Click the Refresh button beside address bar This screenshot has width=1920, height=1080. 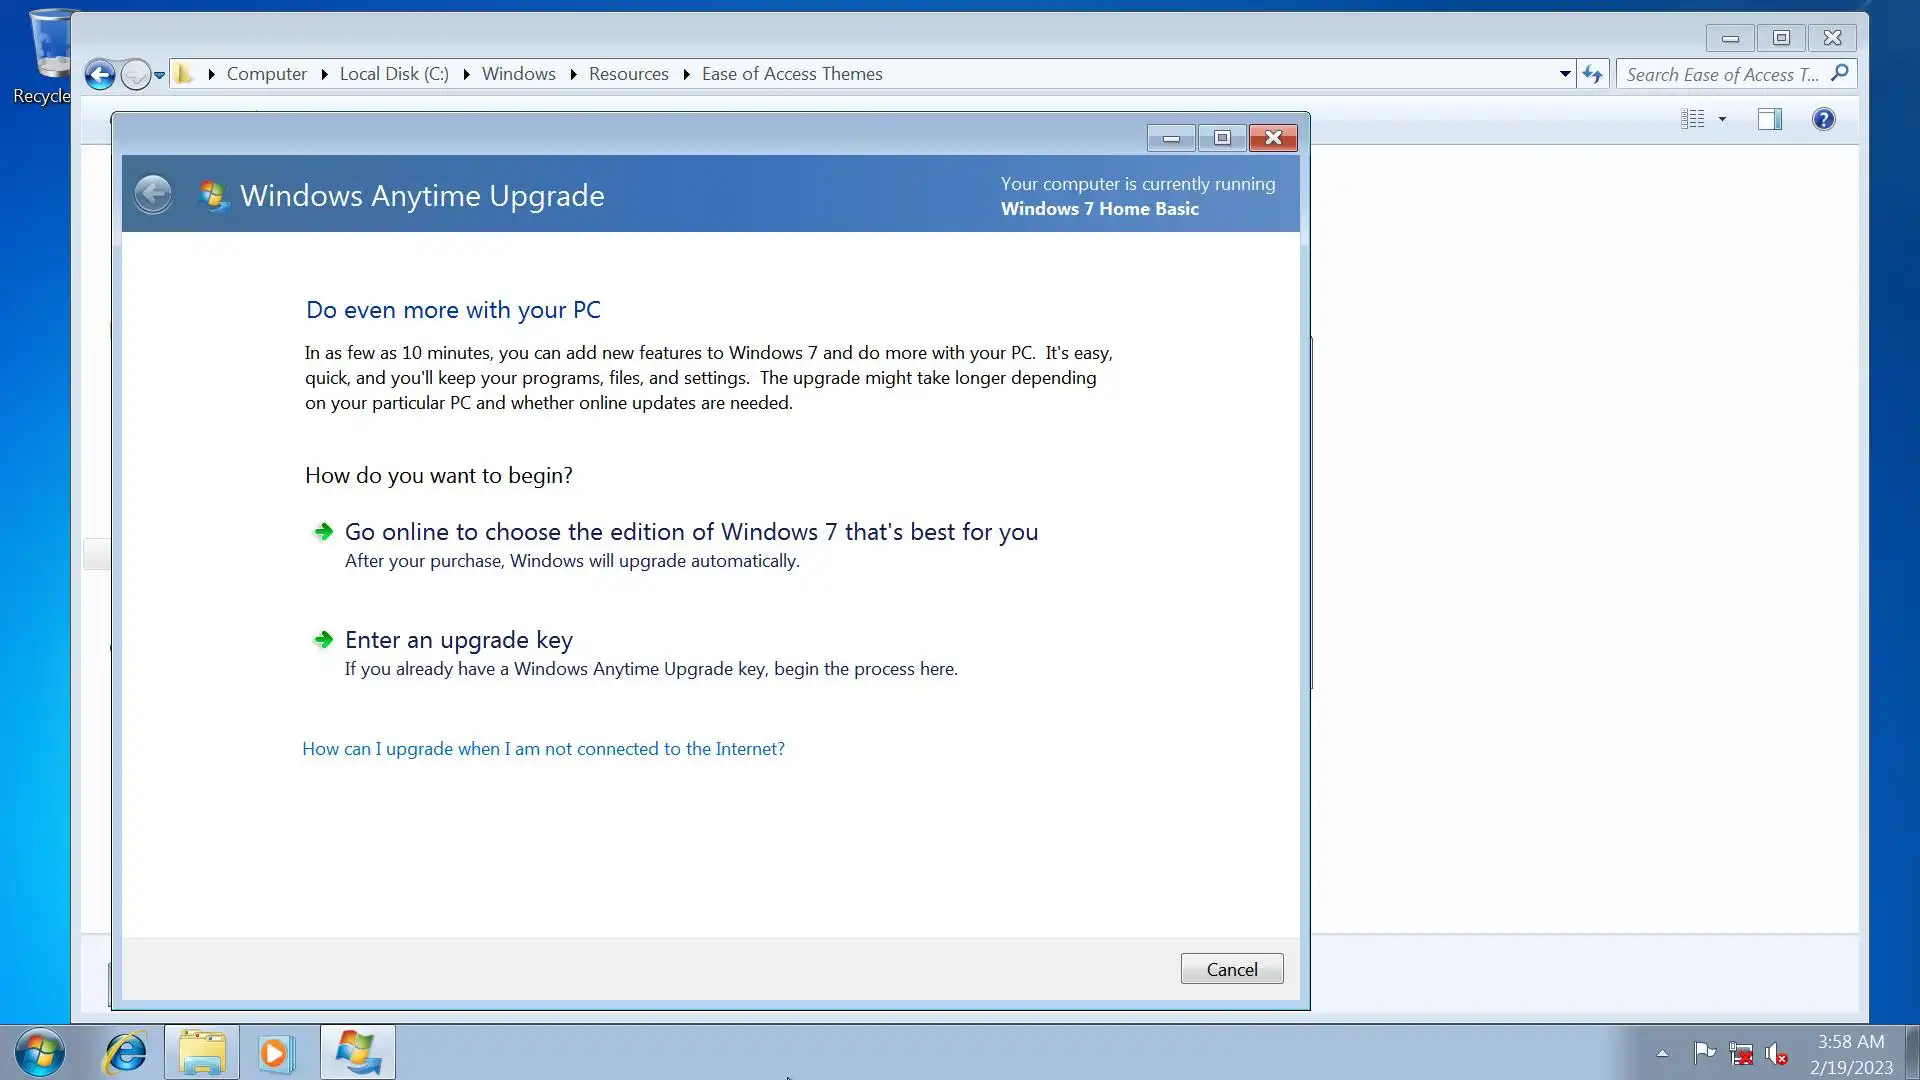pyautogui.click(x=1593, y=74)
